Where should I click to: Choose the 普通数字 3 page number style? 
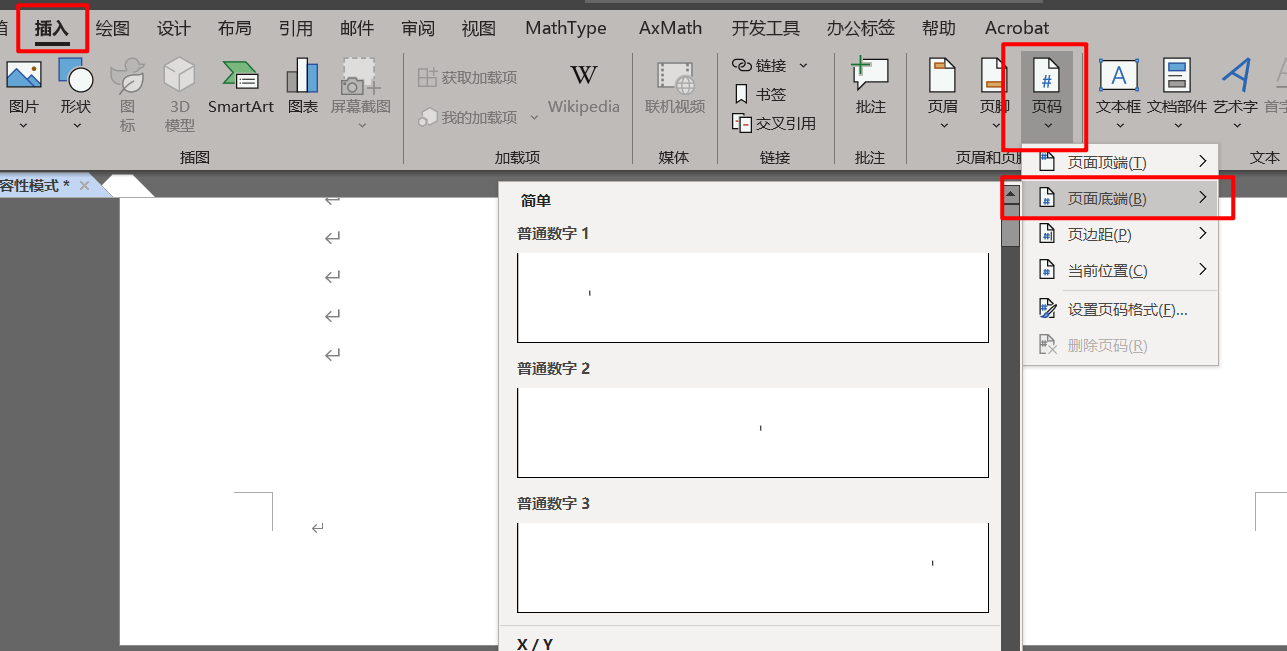(753, 567)
